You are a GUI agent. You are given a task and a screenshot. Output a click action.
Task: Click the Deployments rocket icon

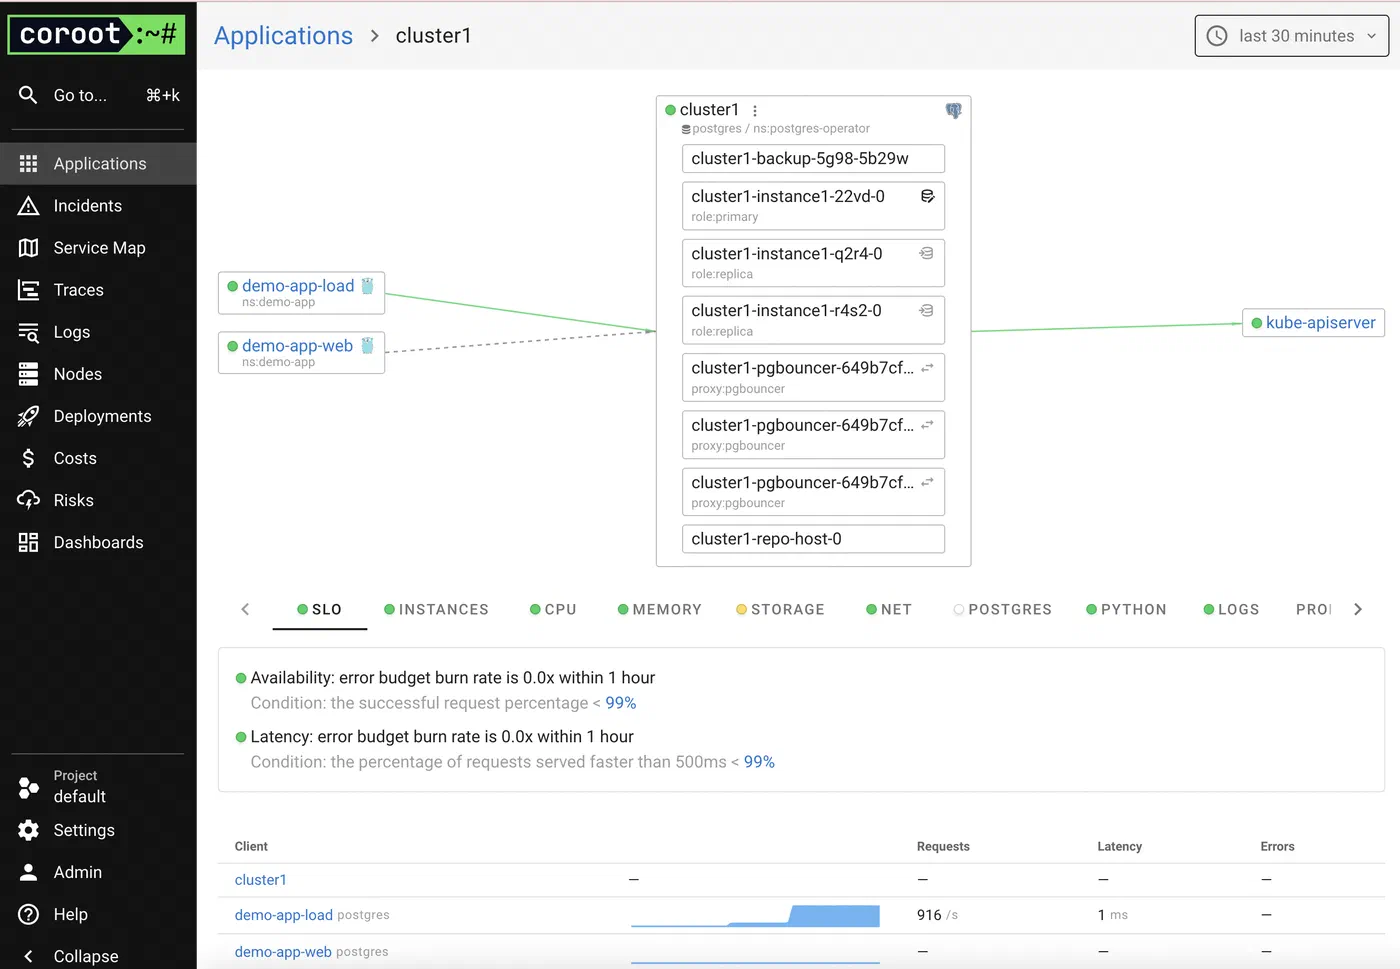click(x=28, y=416)
